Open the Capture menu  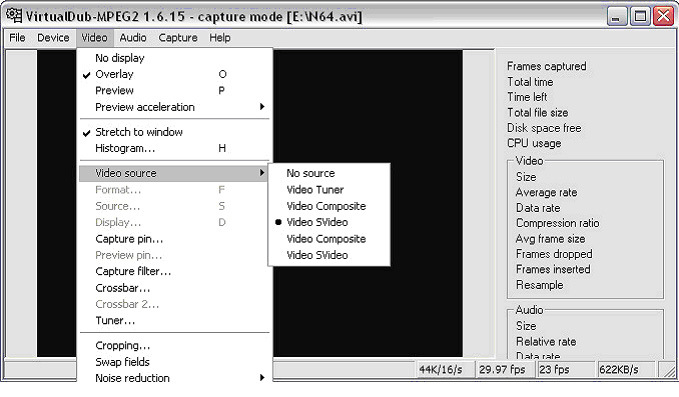coord(178,38)
